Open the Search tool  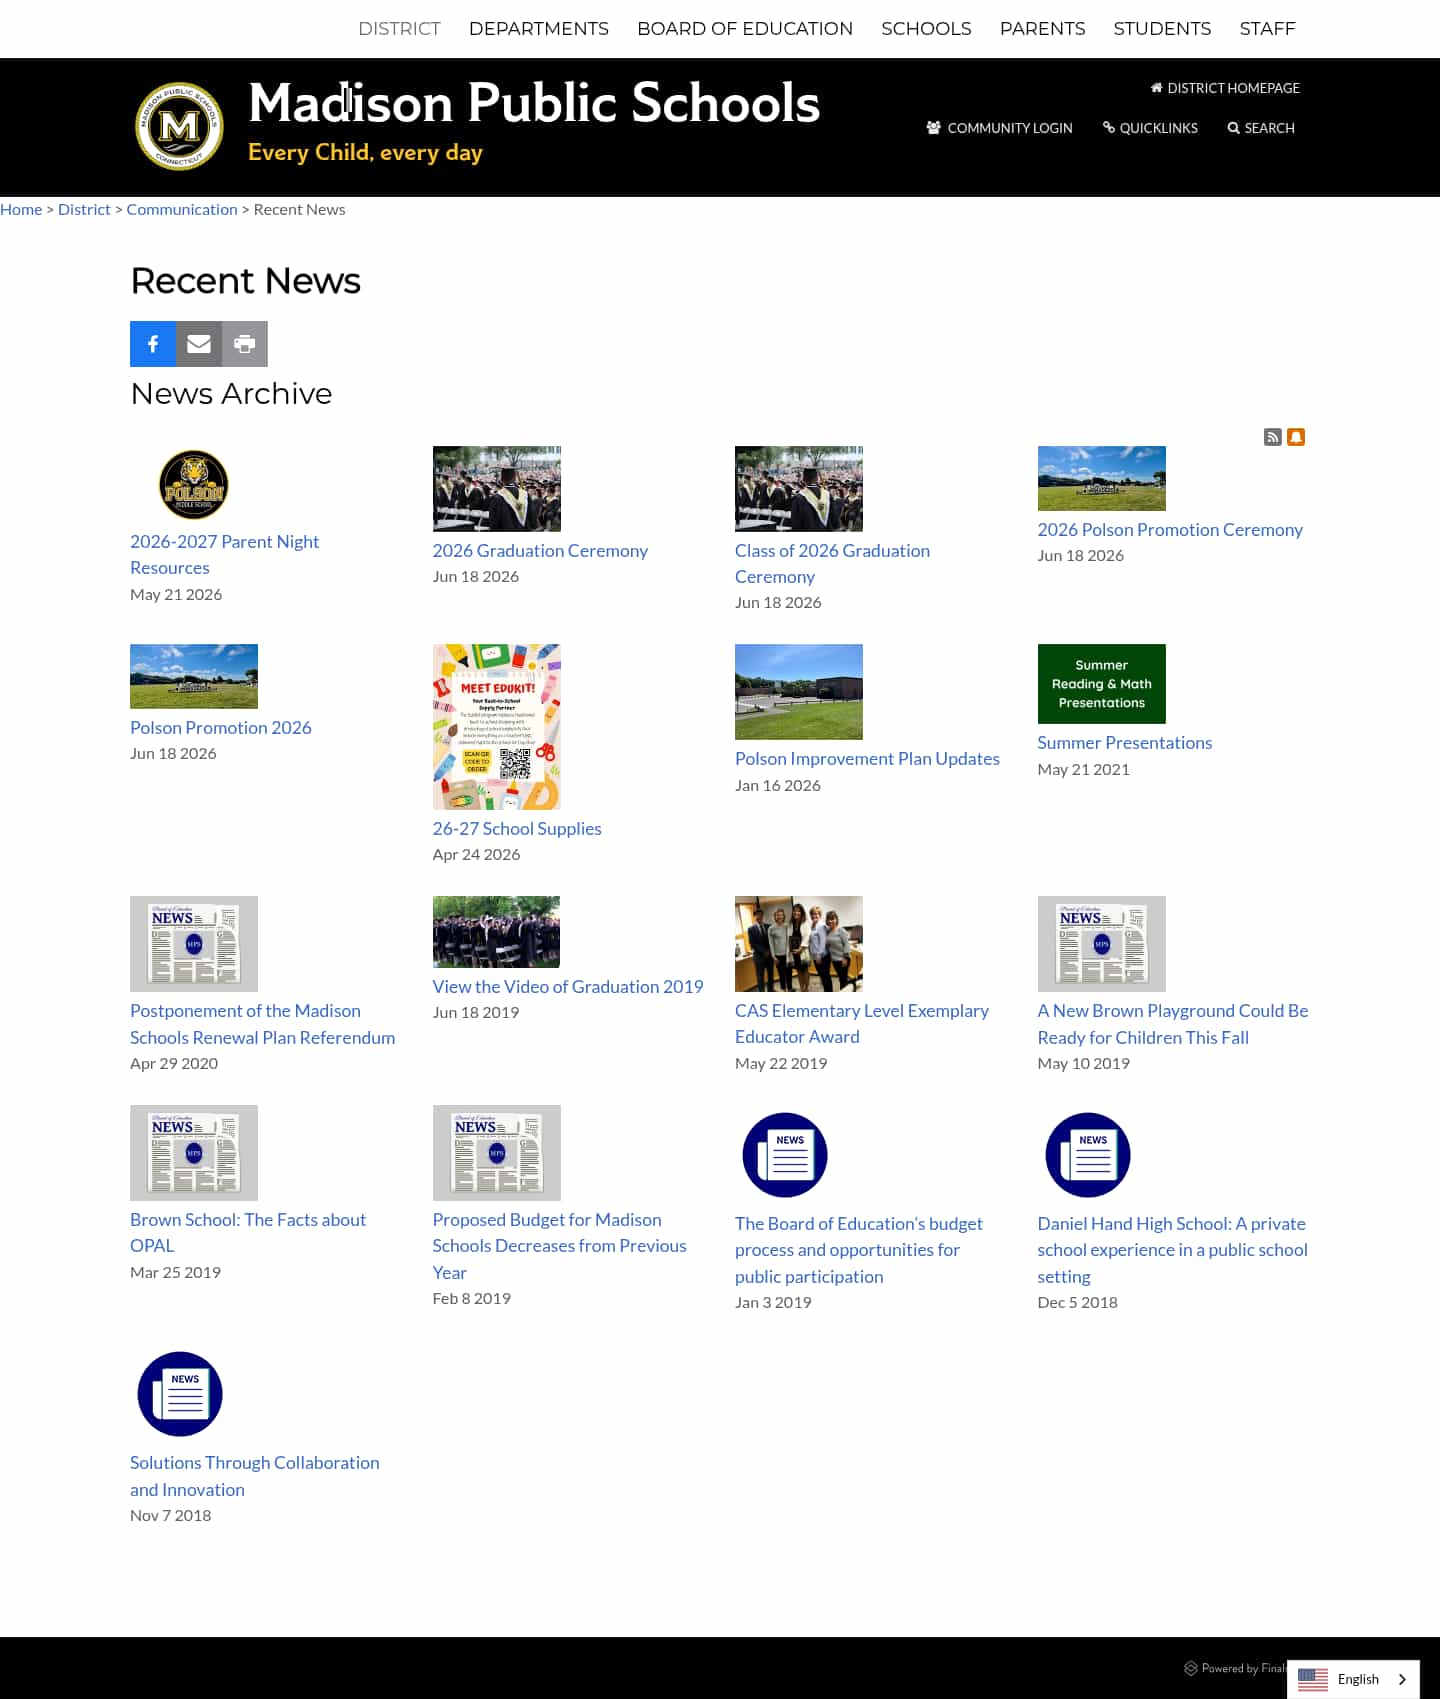(1261, 128)
